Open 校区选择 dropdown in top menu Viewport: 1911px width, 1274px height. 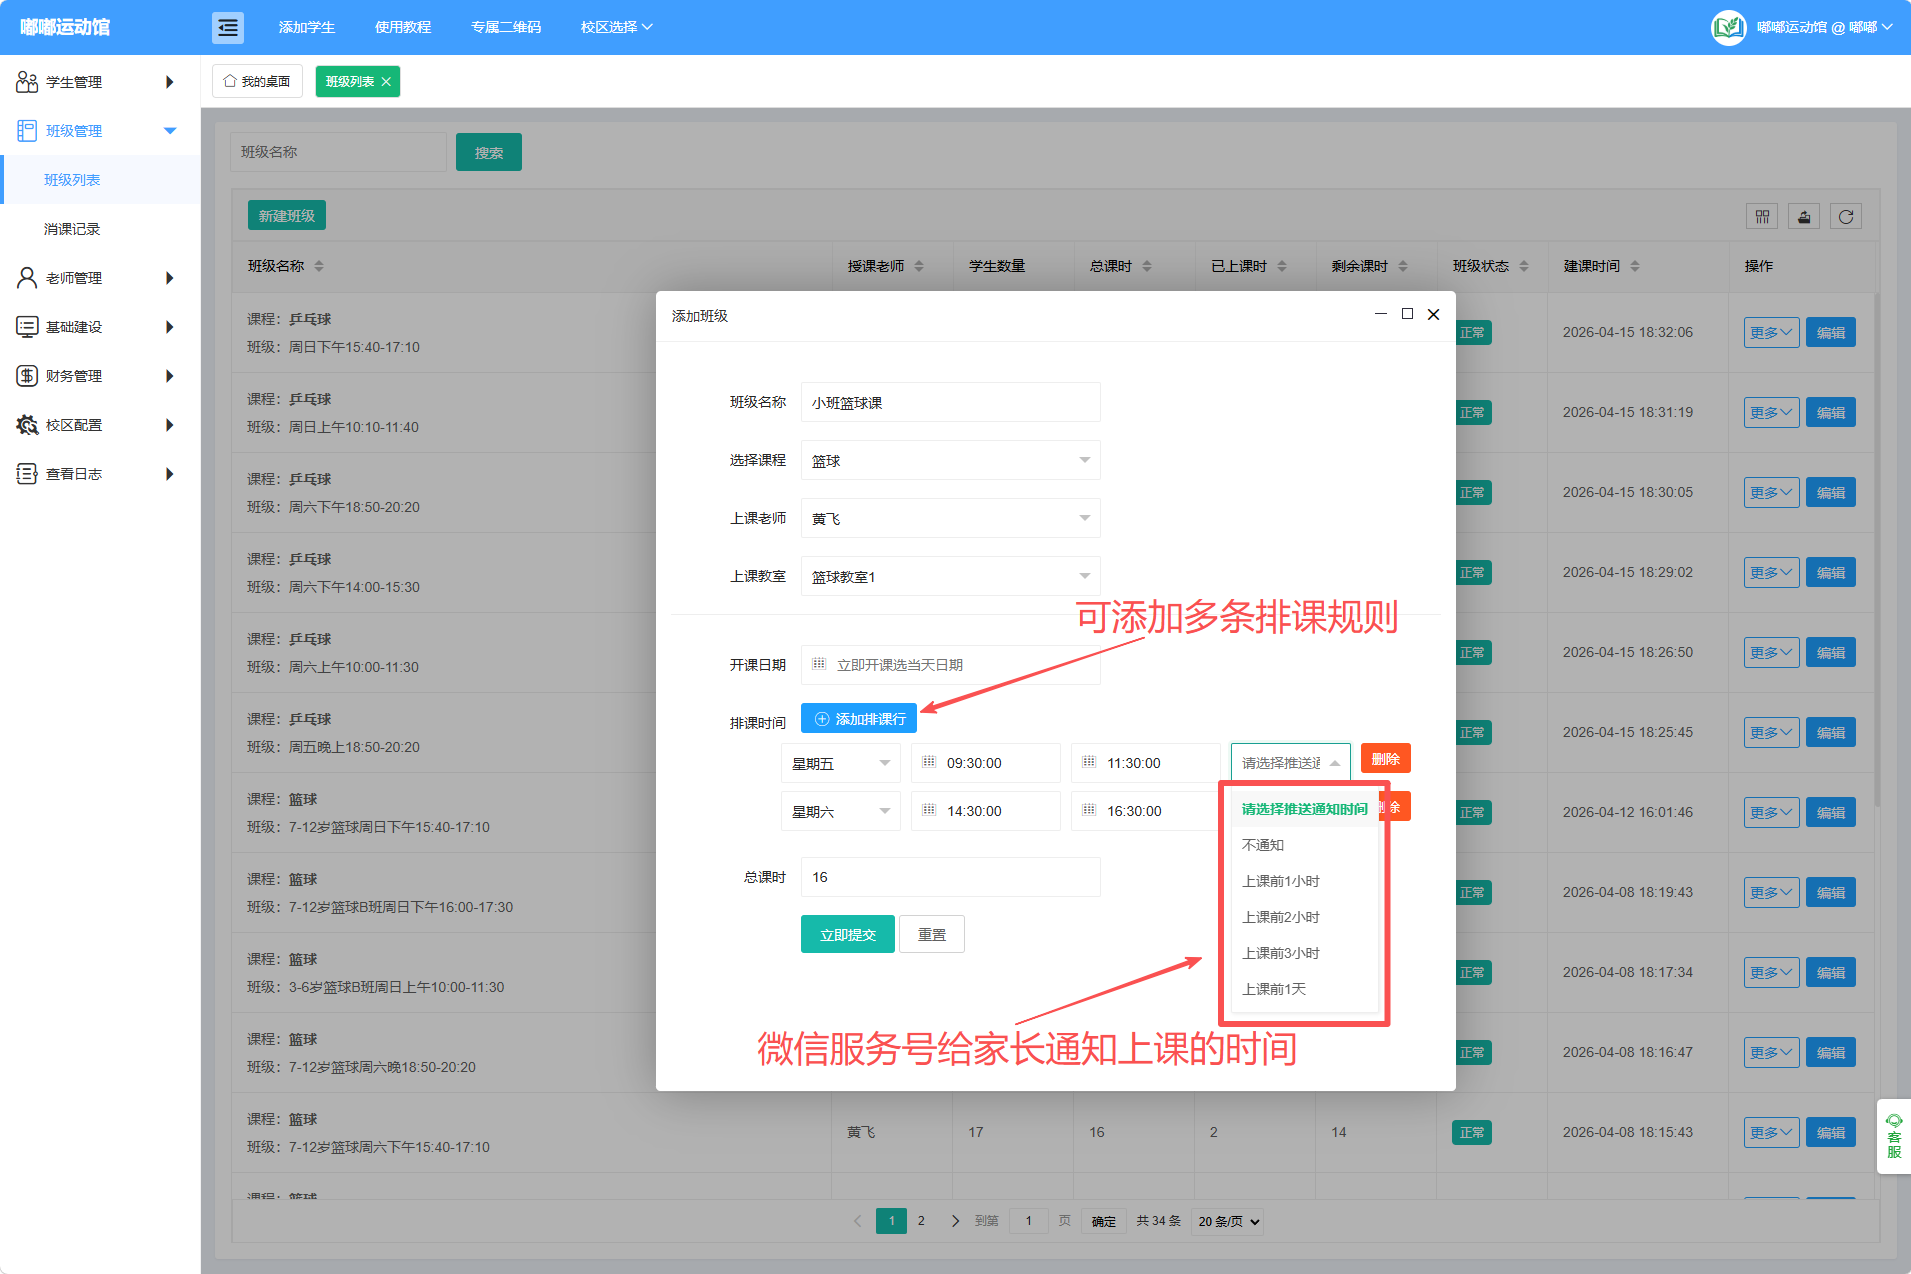[x=616, y=27]
